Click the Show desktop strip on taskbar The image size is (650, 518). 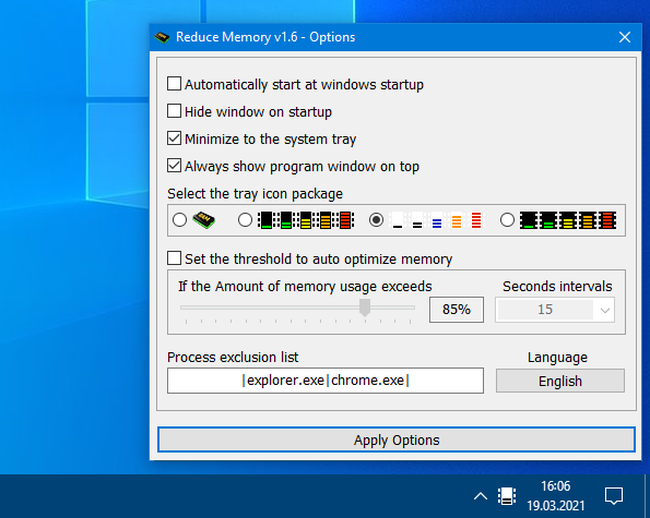(x=648, y=496)
